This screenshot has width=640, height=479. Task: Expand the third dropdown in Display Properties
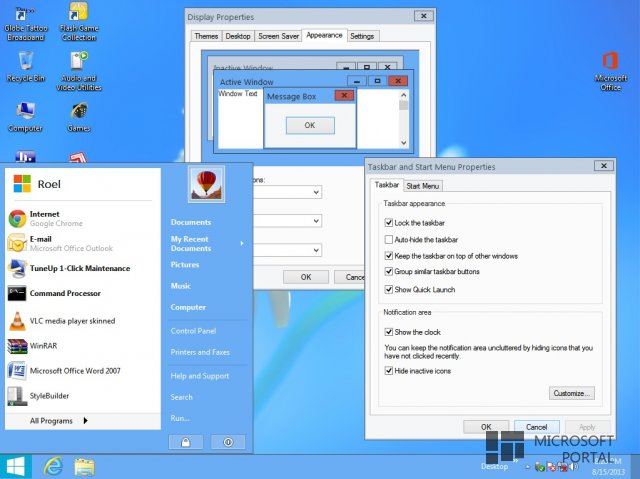tap(316, 250)
